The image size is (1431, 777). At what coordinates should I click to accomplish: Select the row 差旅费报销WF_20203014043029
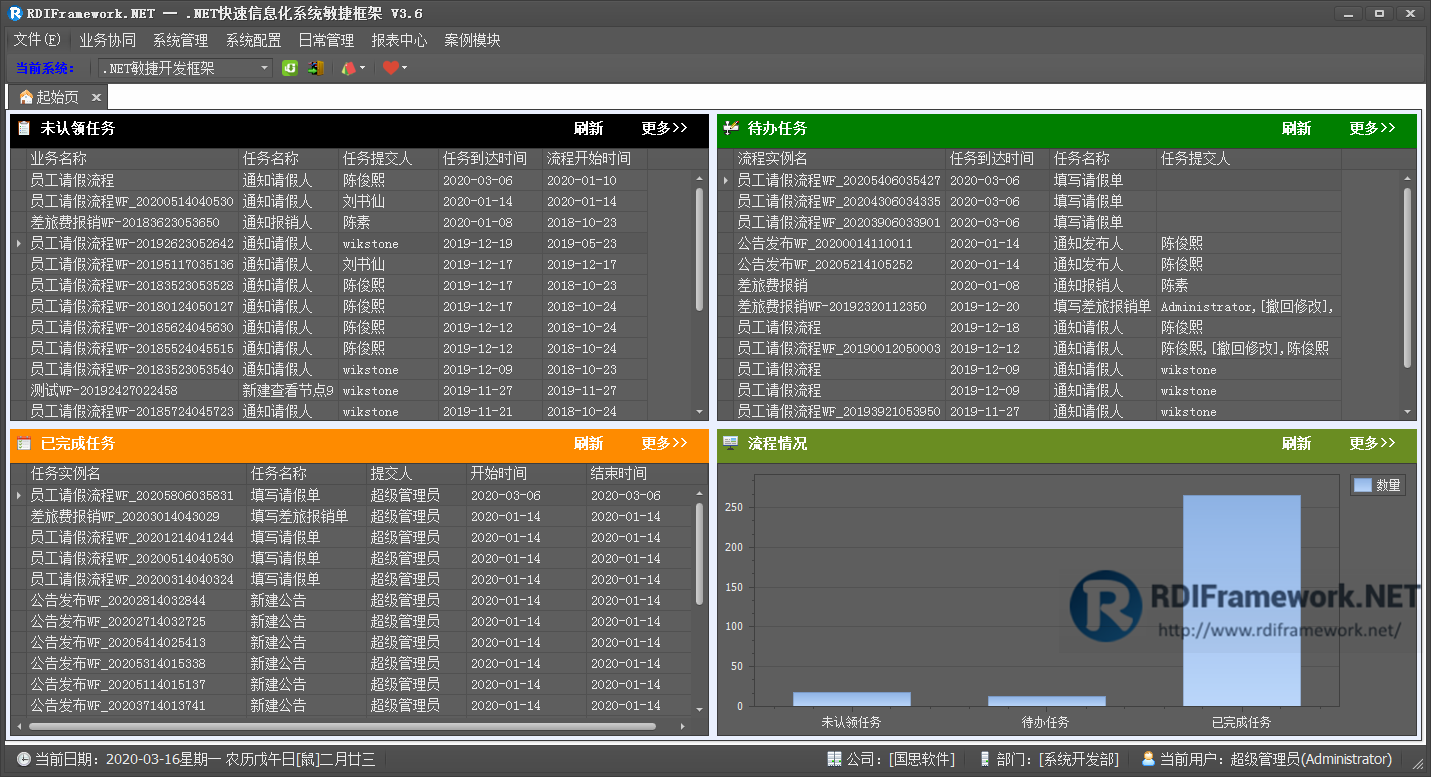click(x=351, y=517)
